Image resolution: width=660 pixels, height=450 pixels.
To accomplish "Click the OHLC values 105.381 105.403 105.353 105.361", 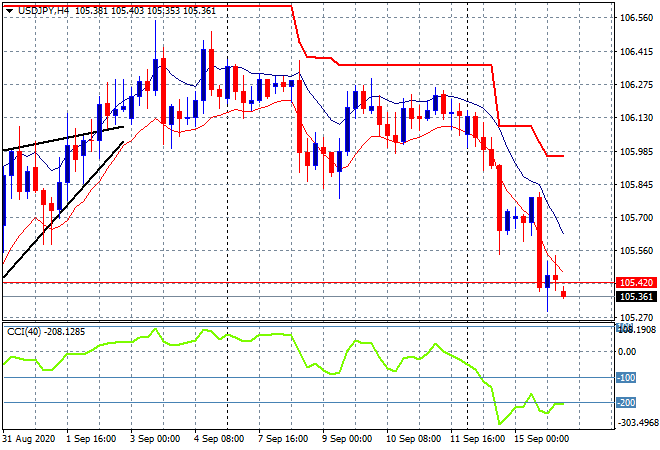I will (145, 11).
